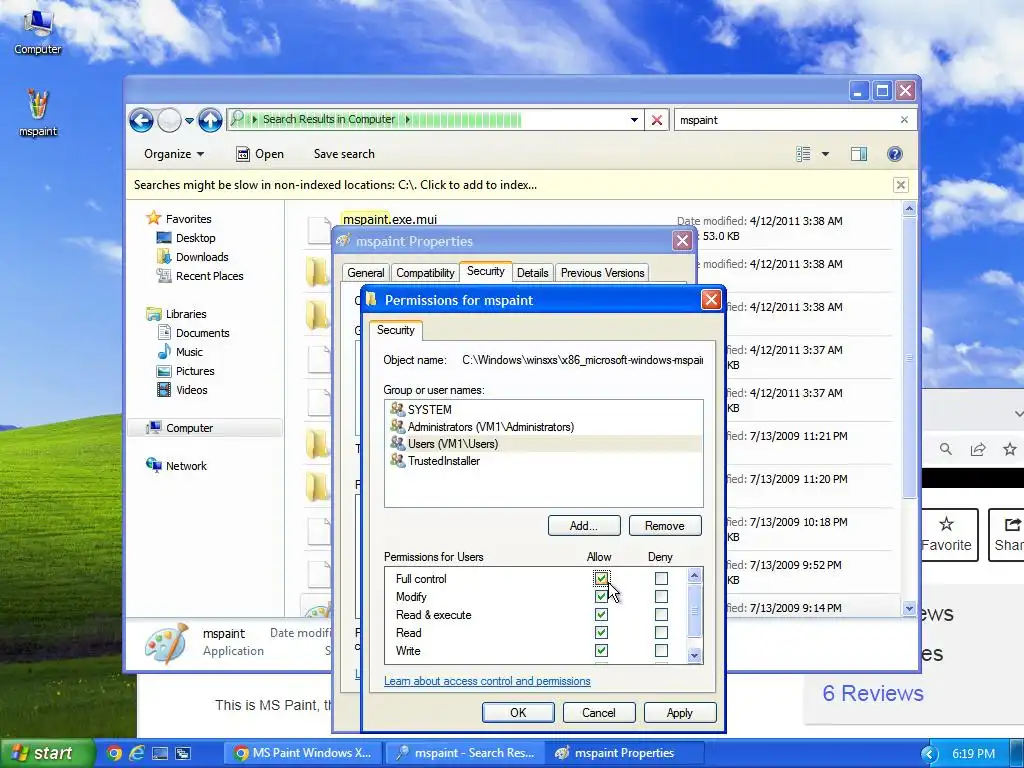Expand the address bar history dropdown
The height and width of the screenshot is (768, 1024).
634,120
